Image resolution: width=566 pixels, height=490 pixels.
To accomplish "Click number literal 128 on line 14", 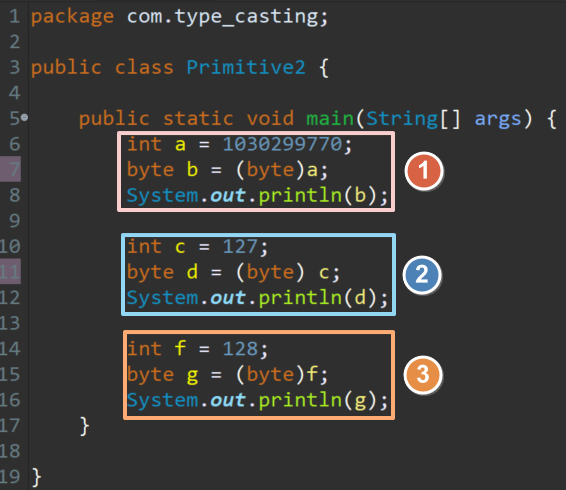I will pos(240,349).
